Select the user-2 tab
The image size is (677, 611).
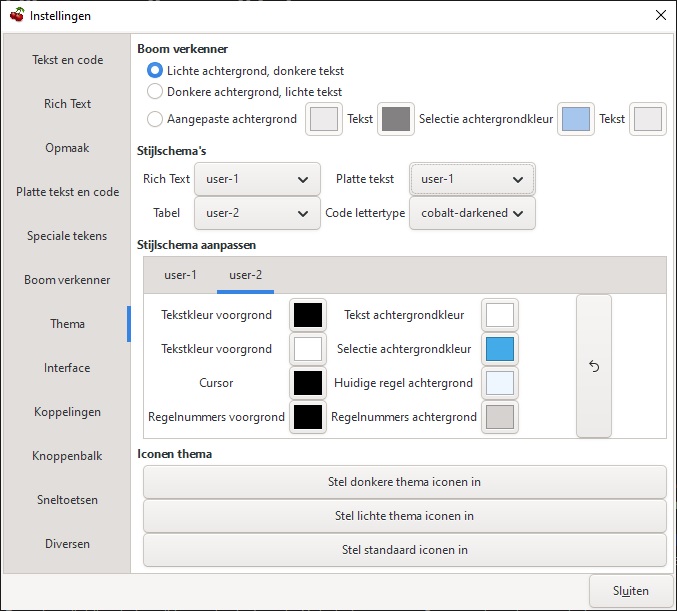[x=245, y=275]
